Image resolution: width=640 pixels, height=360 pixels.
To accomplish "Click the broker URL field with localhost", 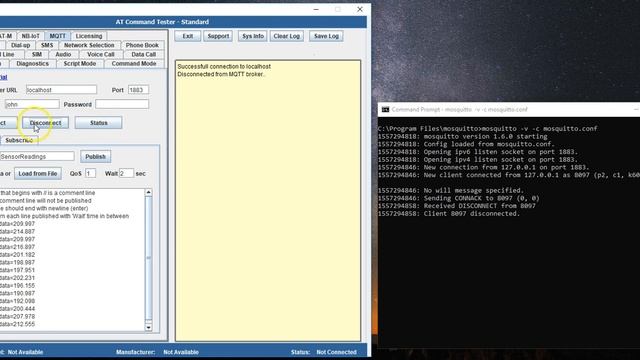I will click(61, 90).
